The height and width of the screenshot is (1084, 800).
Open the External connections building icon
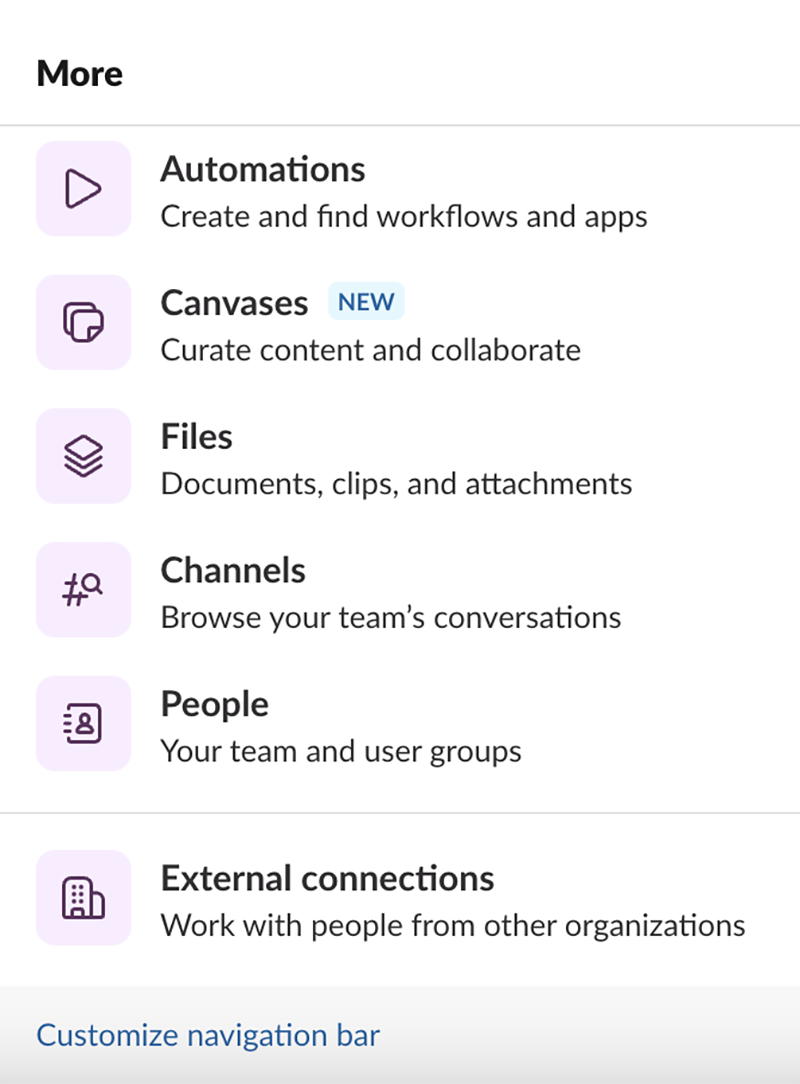click(x=83, y=897)
